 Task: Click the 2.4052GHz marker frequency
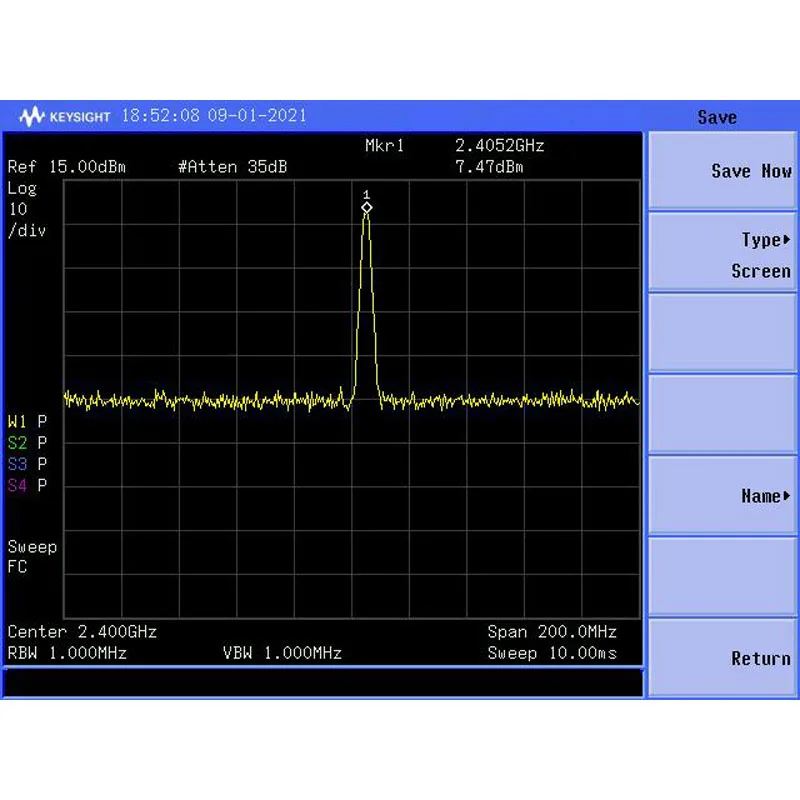coord(499,146)
